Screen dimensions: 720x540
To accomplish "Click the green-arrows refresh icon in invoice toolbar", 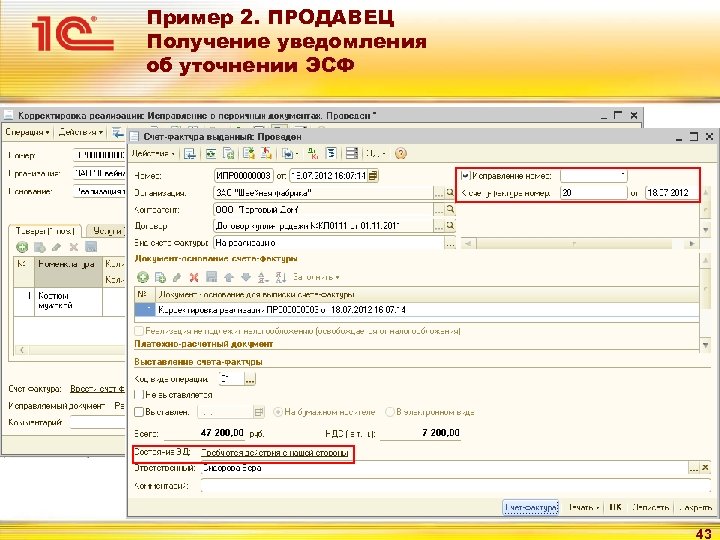I will click(x=211, y=153).
